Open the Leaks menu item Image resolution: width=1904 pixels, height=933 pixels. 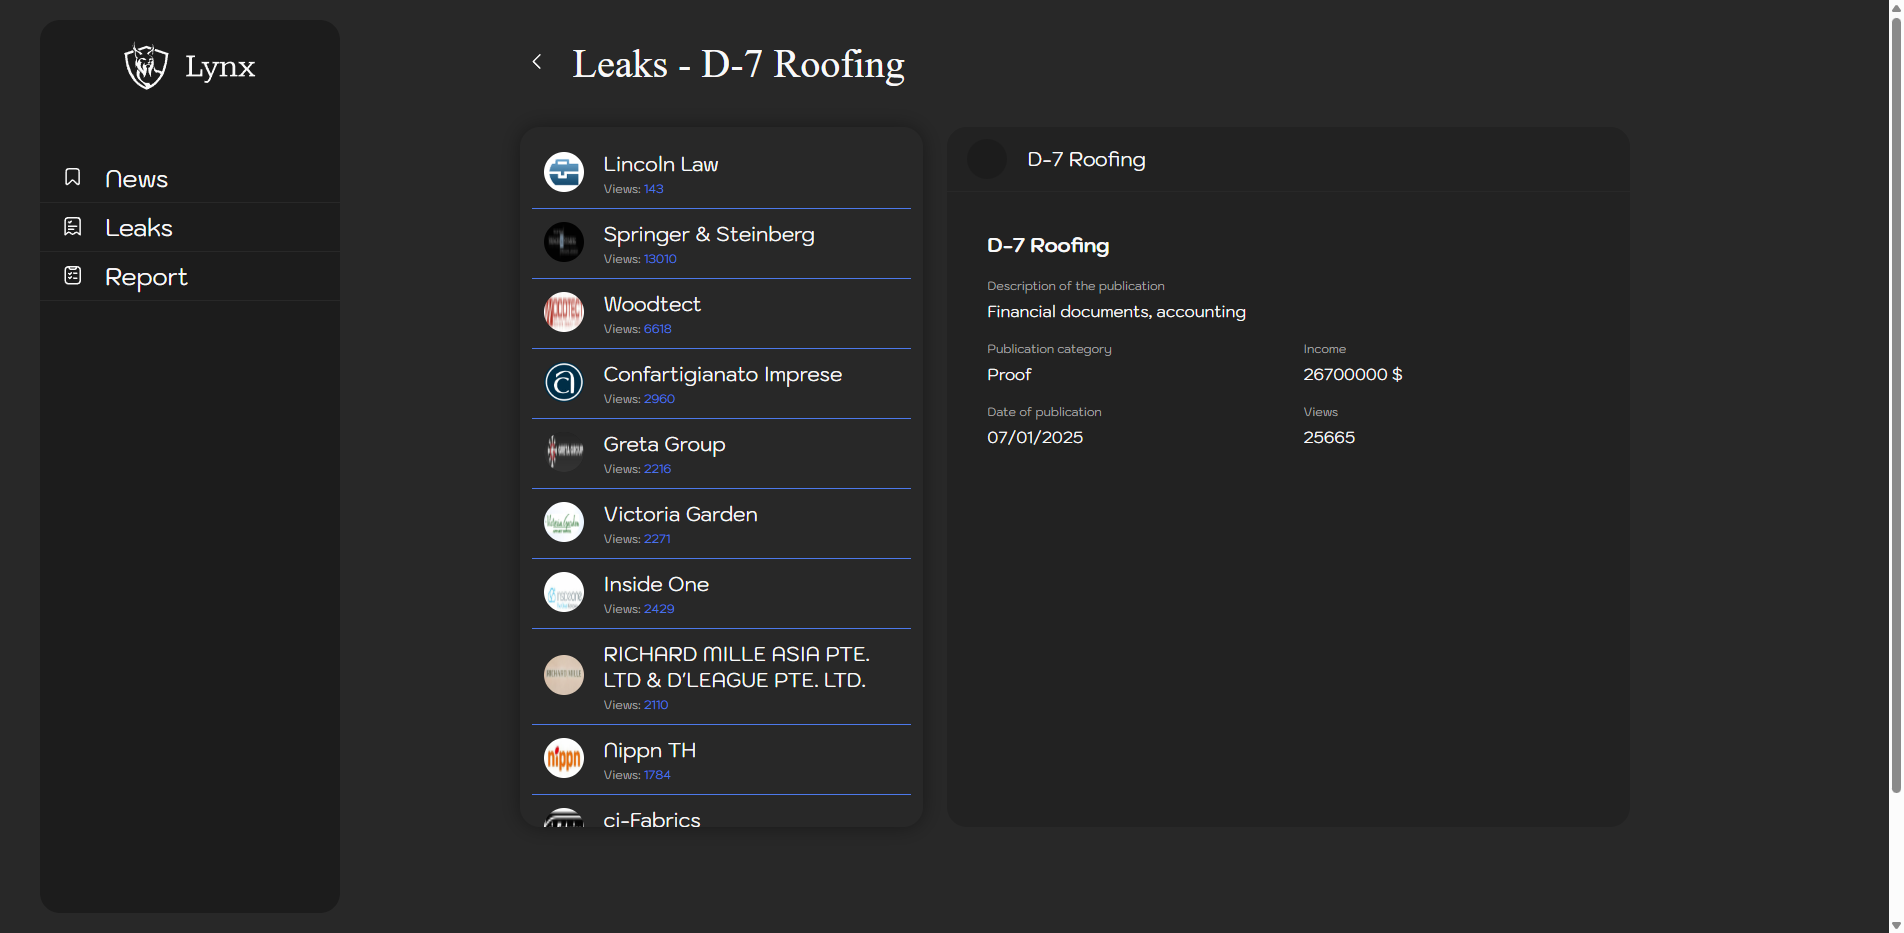(139, 228)
